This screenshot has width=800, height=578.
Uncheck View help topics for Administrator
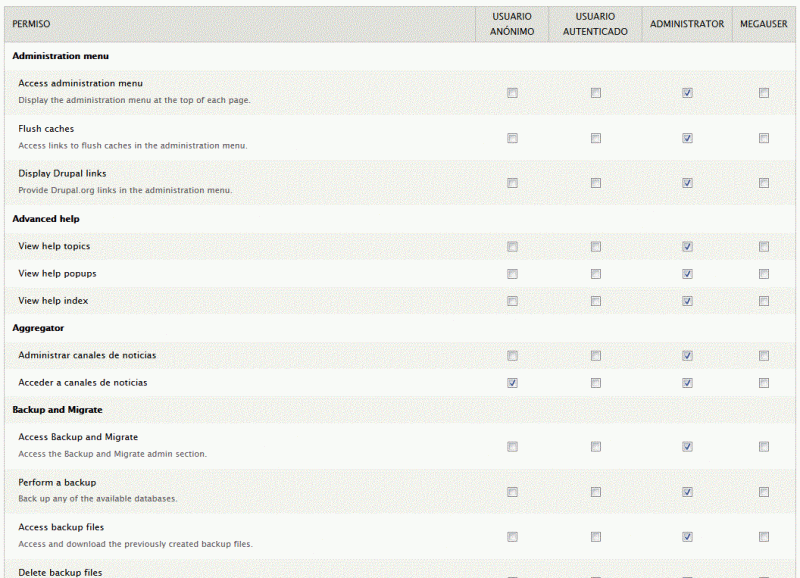(687, 246)
